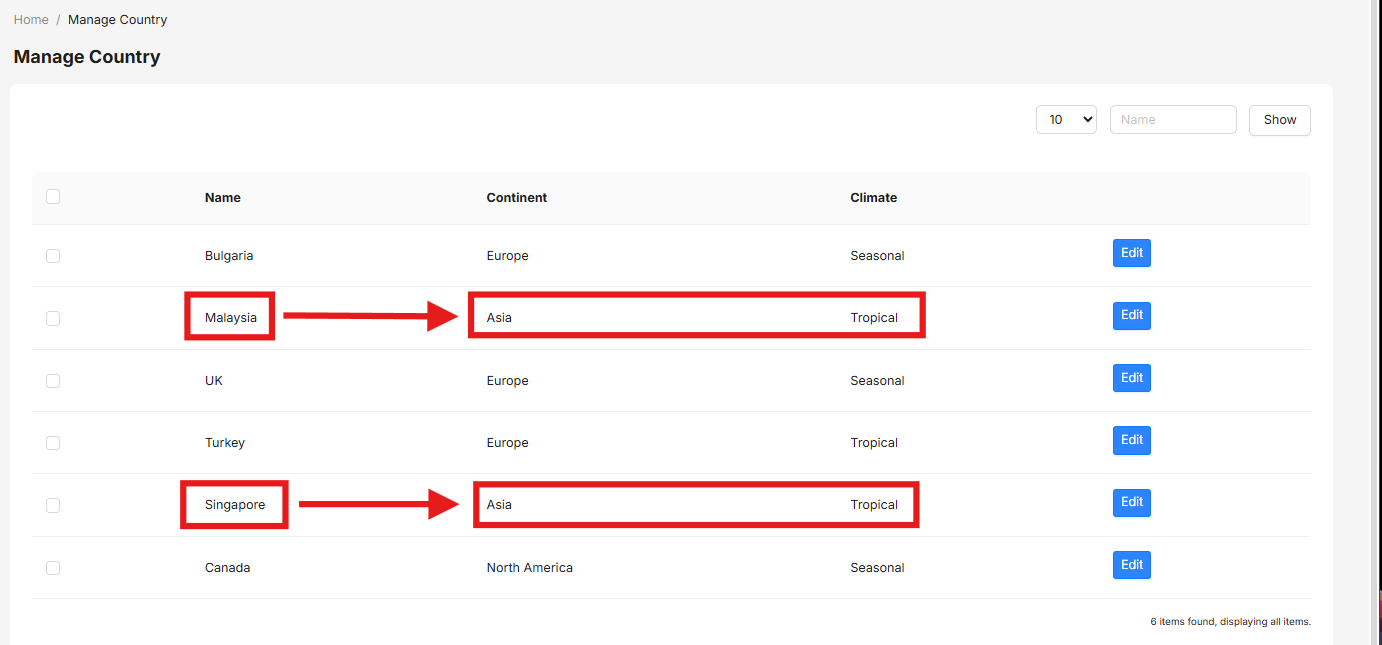Click the Home breadcrumb link
Screen dimensions: 1382x645
31,20
